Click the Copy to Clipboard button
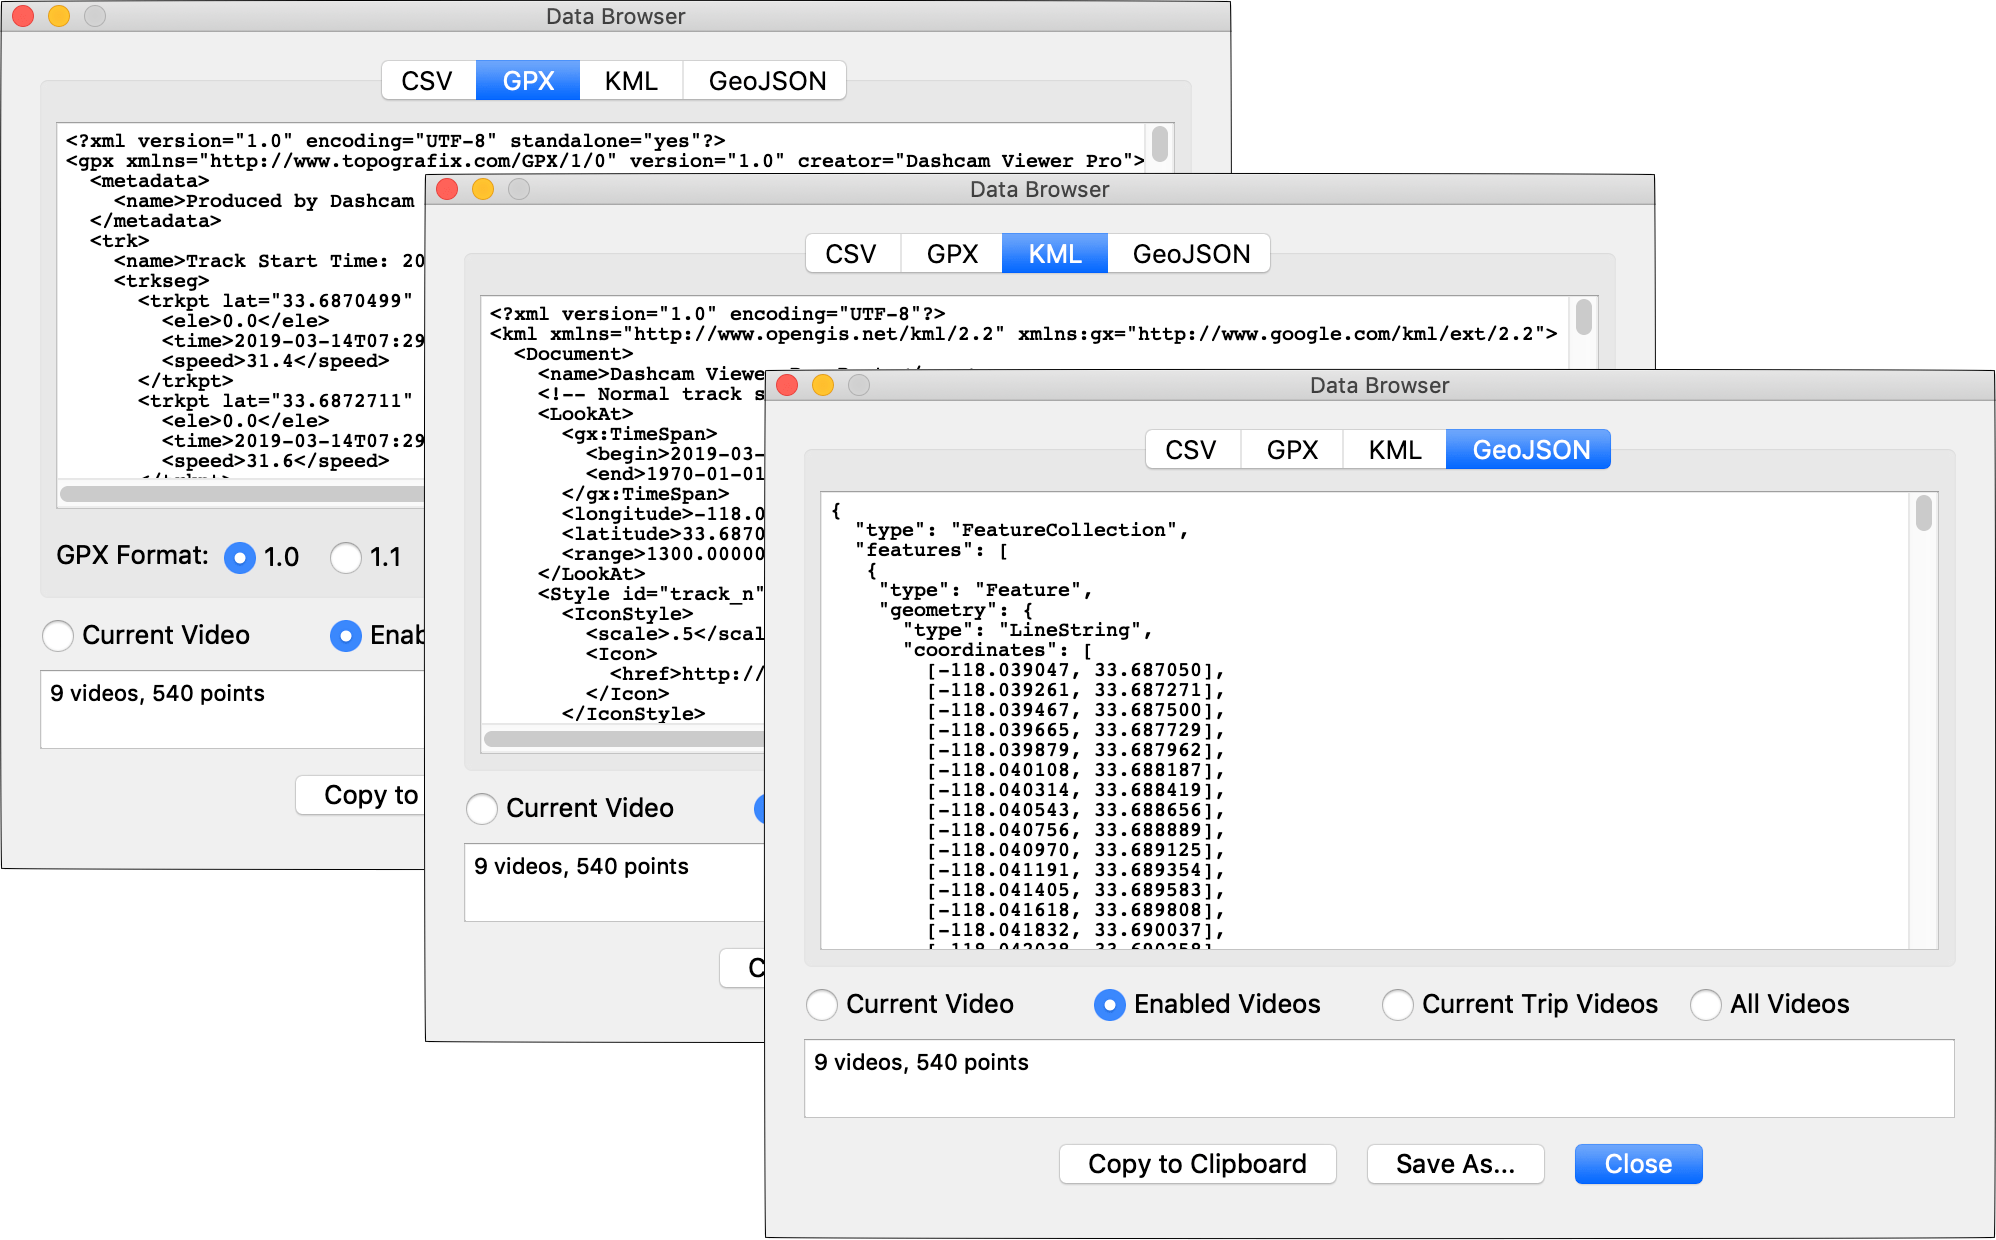Screen dimensions: 1996x1240 pos(1197,1164)
